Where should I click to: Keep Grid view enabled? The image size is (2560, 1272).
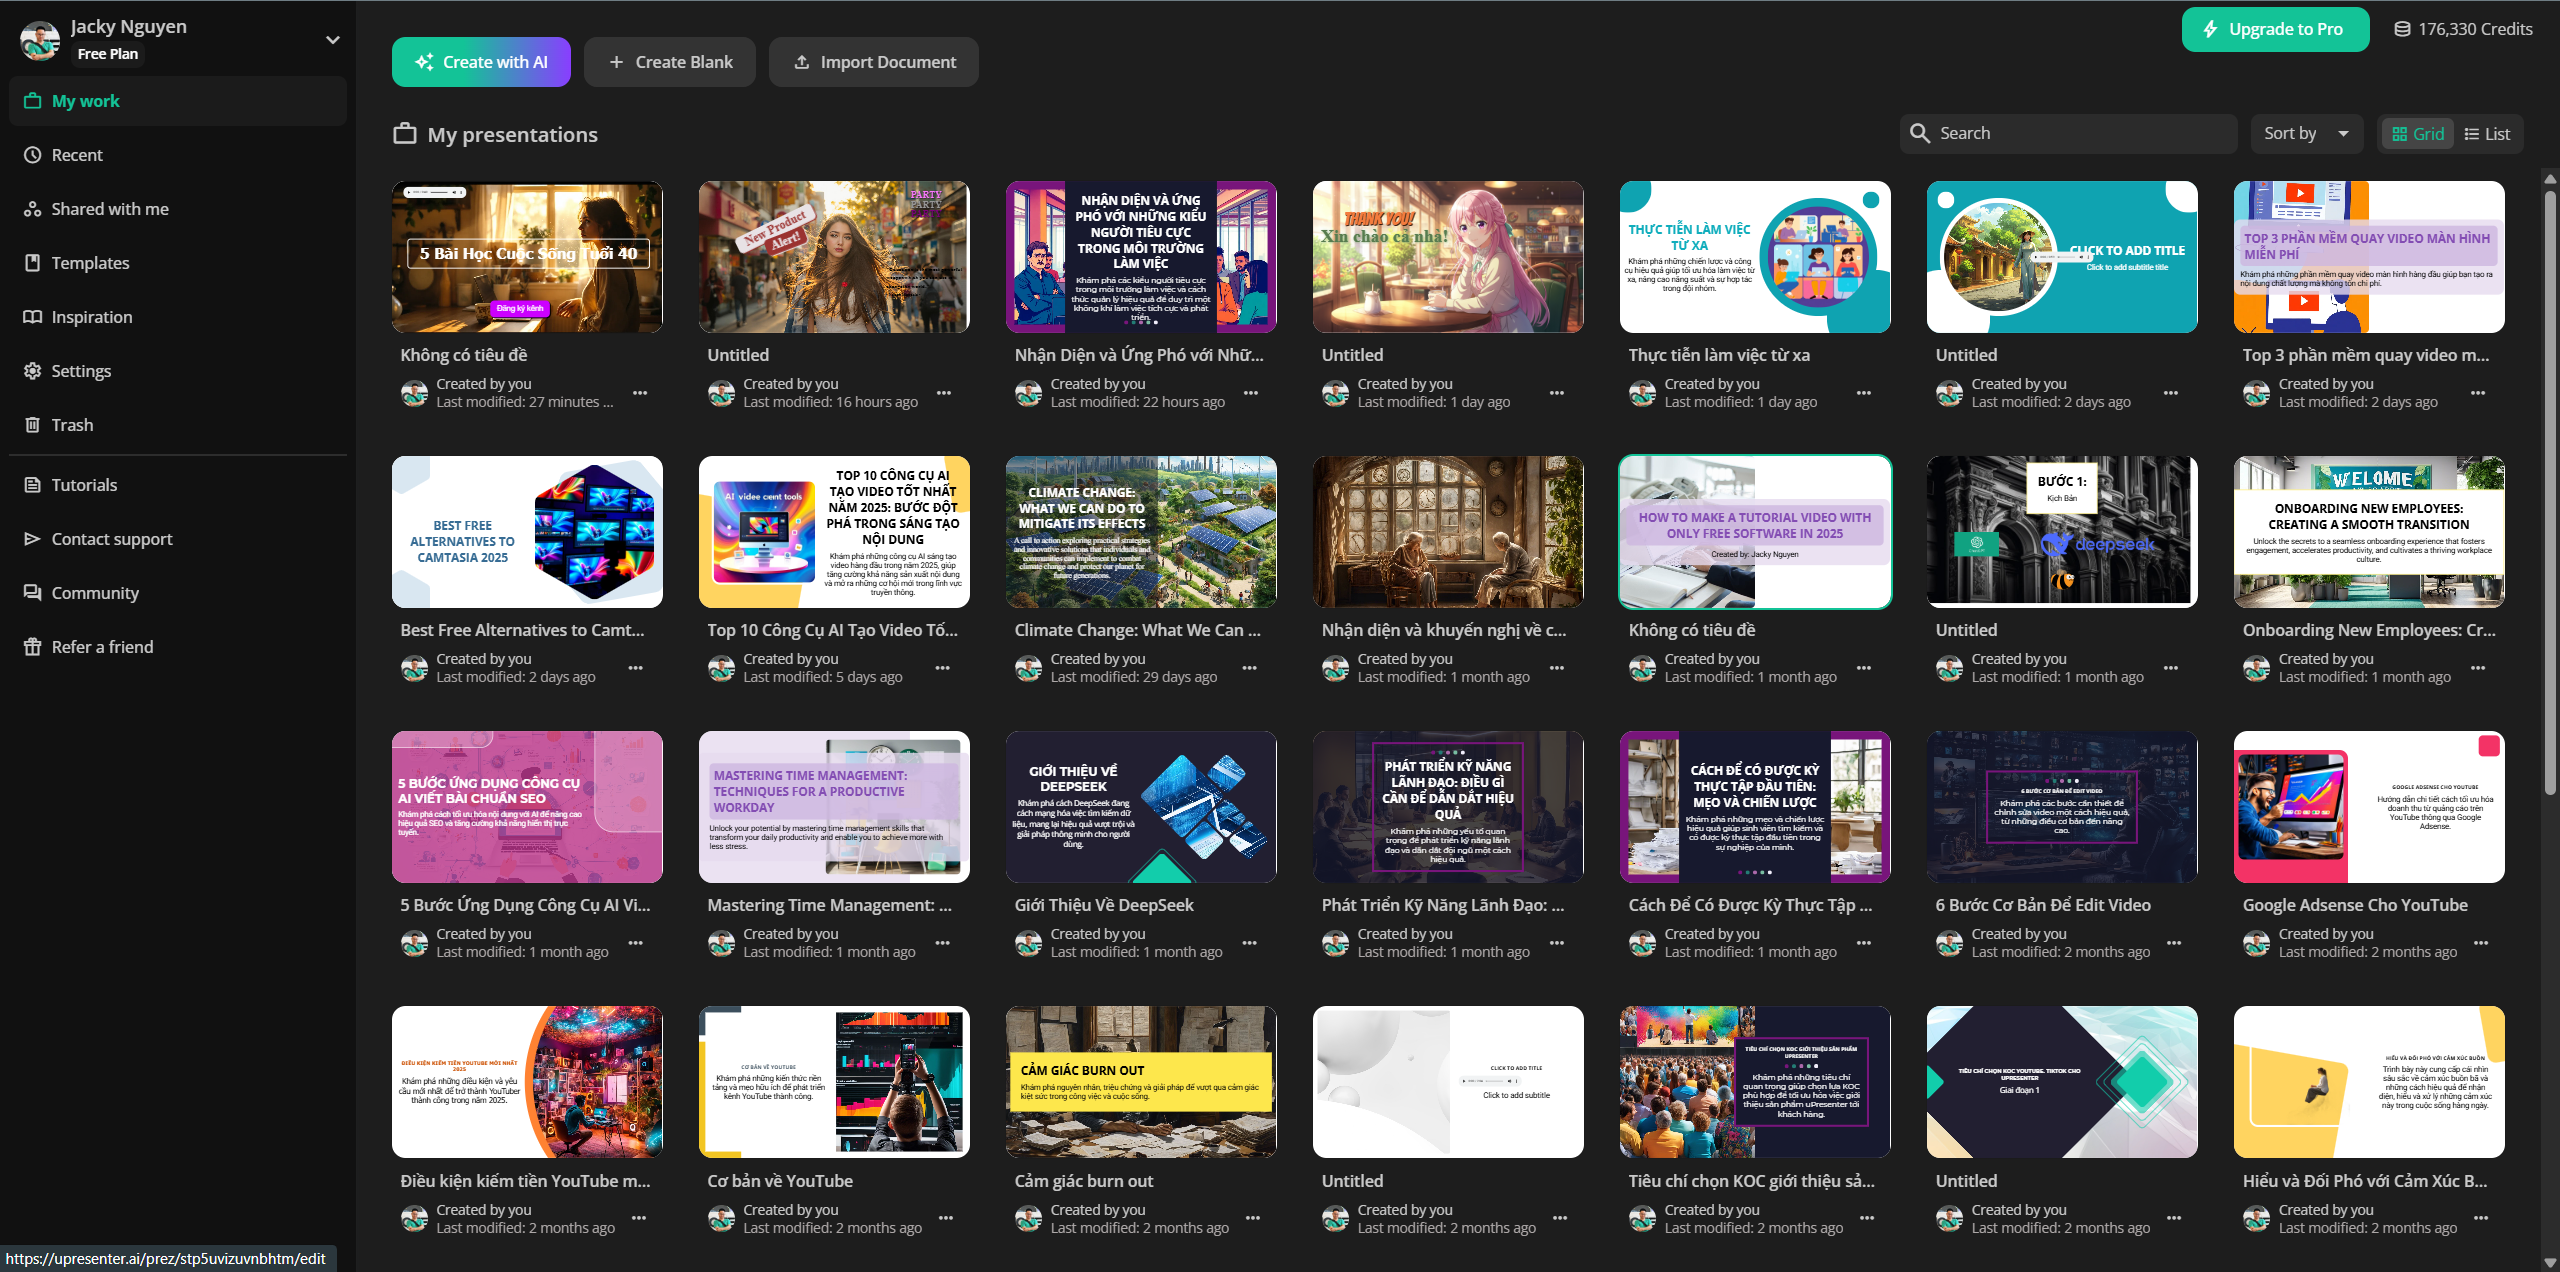coord(2417,133)
